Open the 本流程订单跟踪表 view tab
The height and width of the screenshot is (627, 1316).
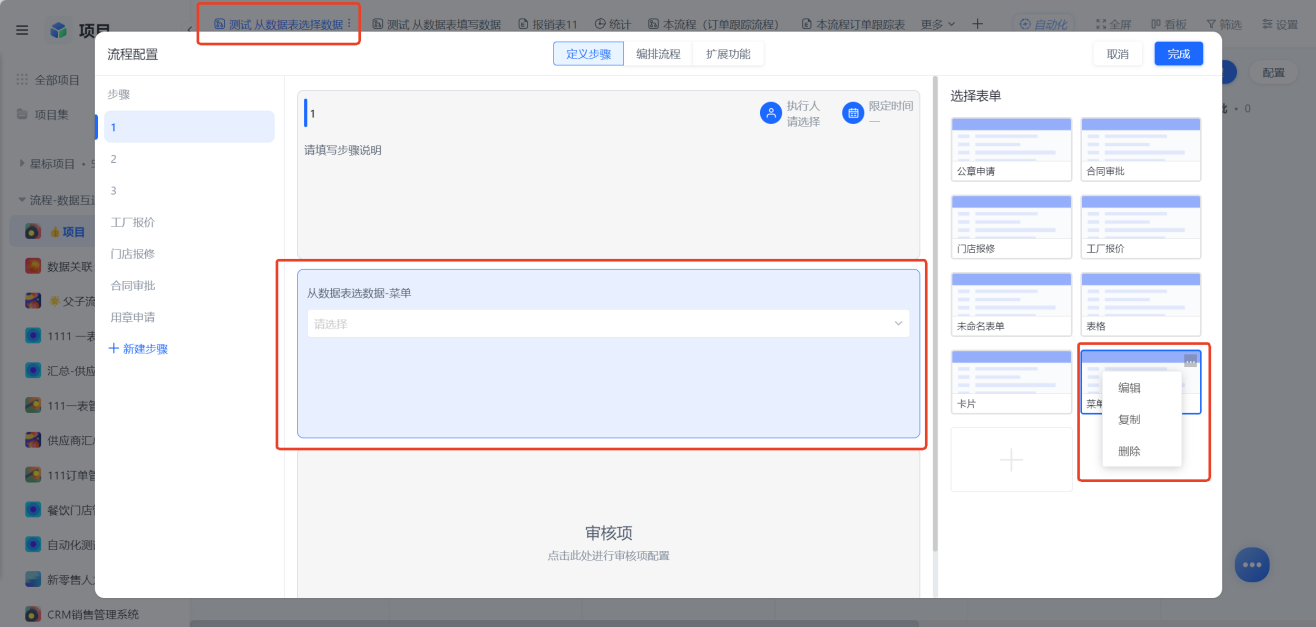pyautogui.click(x=853, y=24)
